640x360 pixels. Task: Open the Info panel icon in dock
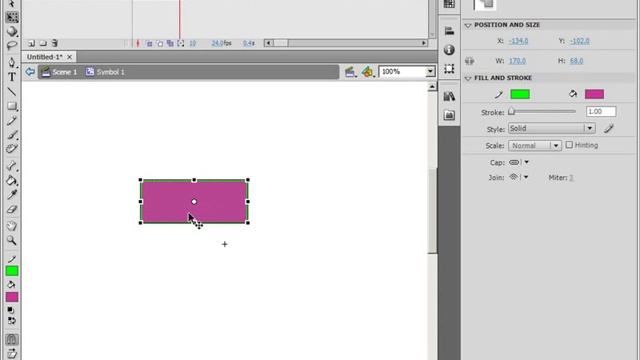click(x=449, y=50)
